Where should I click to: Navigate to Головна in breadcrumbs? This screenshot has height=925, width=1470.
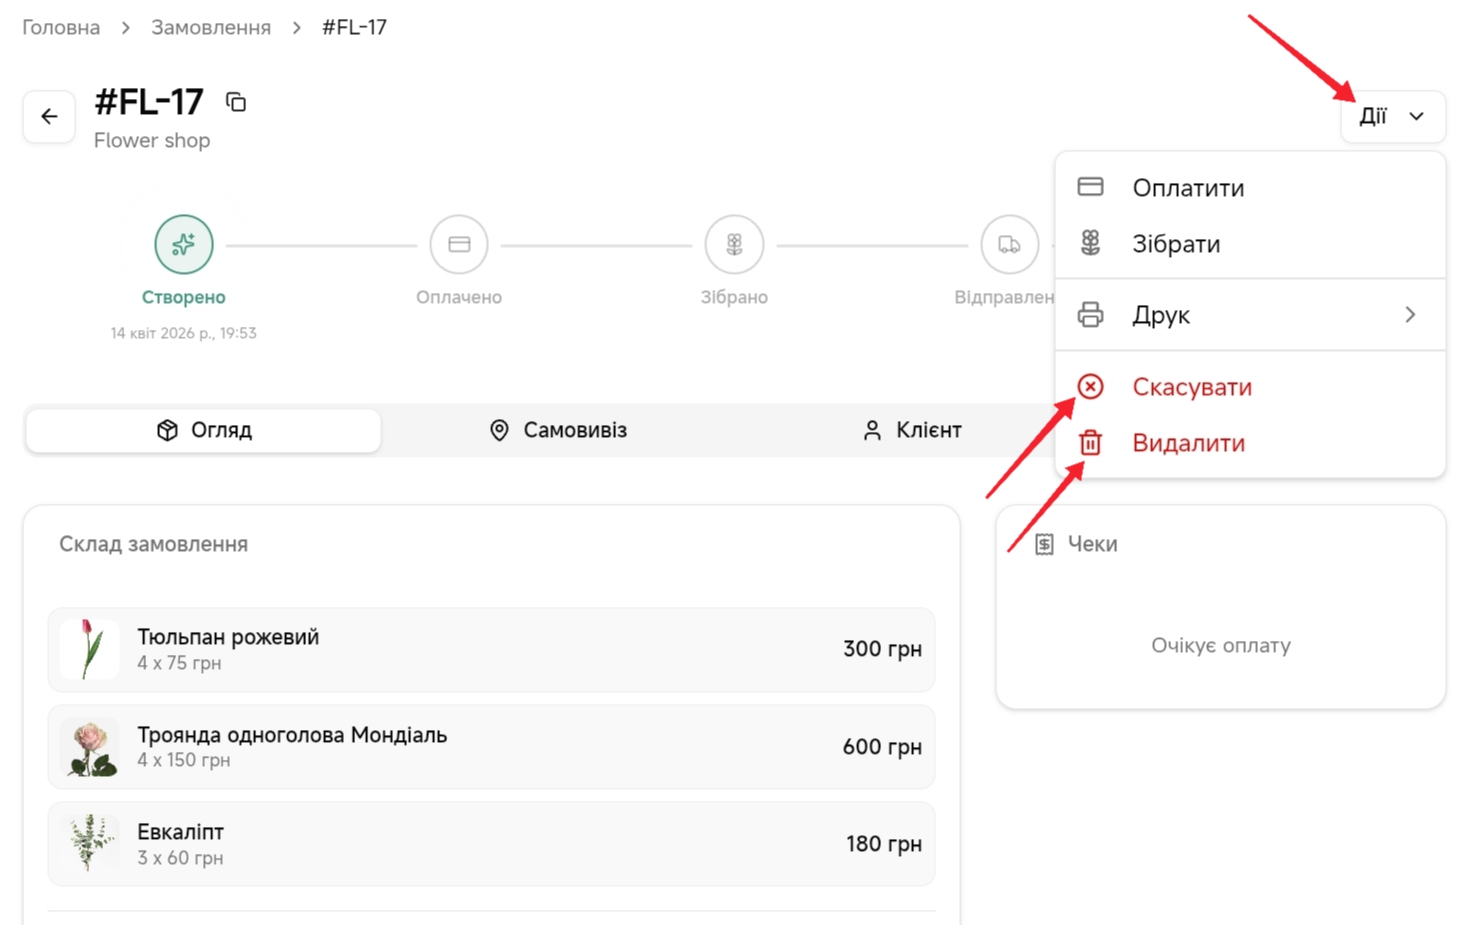click(61, 27)
